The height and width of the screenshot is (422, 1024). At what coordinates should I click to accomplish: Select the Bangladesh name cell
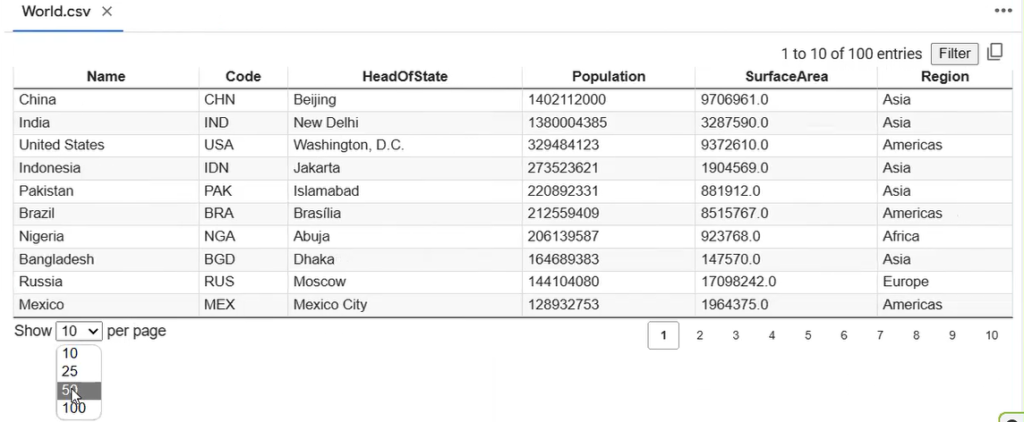[x=106, y=259]
